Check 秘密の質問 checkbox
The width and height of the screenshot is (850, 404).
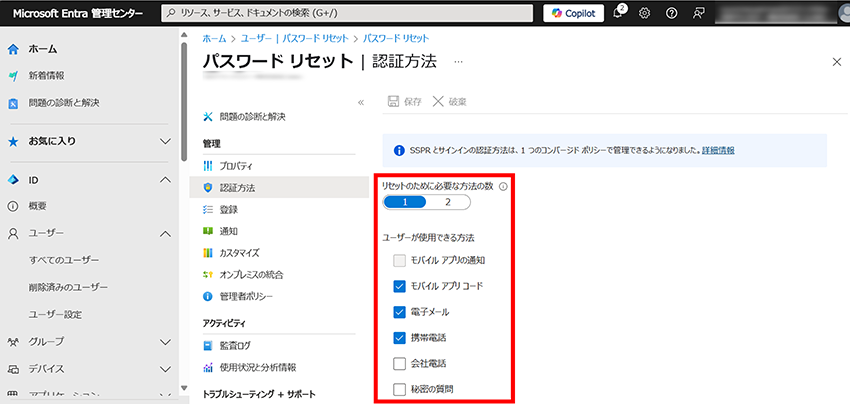400,389
